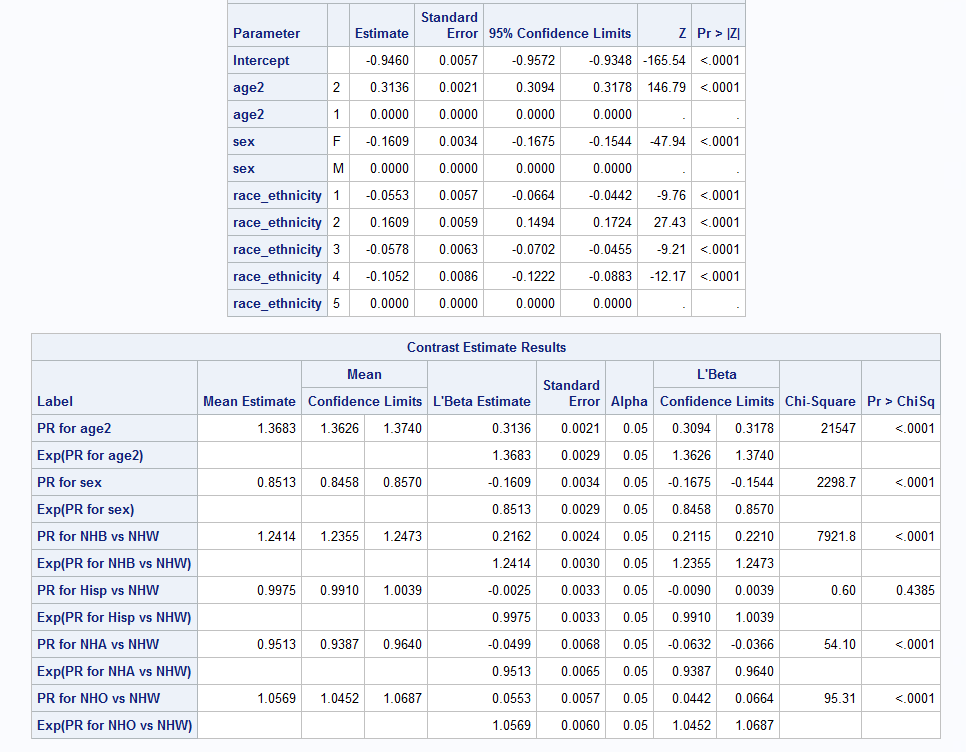Select the Parameter column header

tap(266, 33)
